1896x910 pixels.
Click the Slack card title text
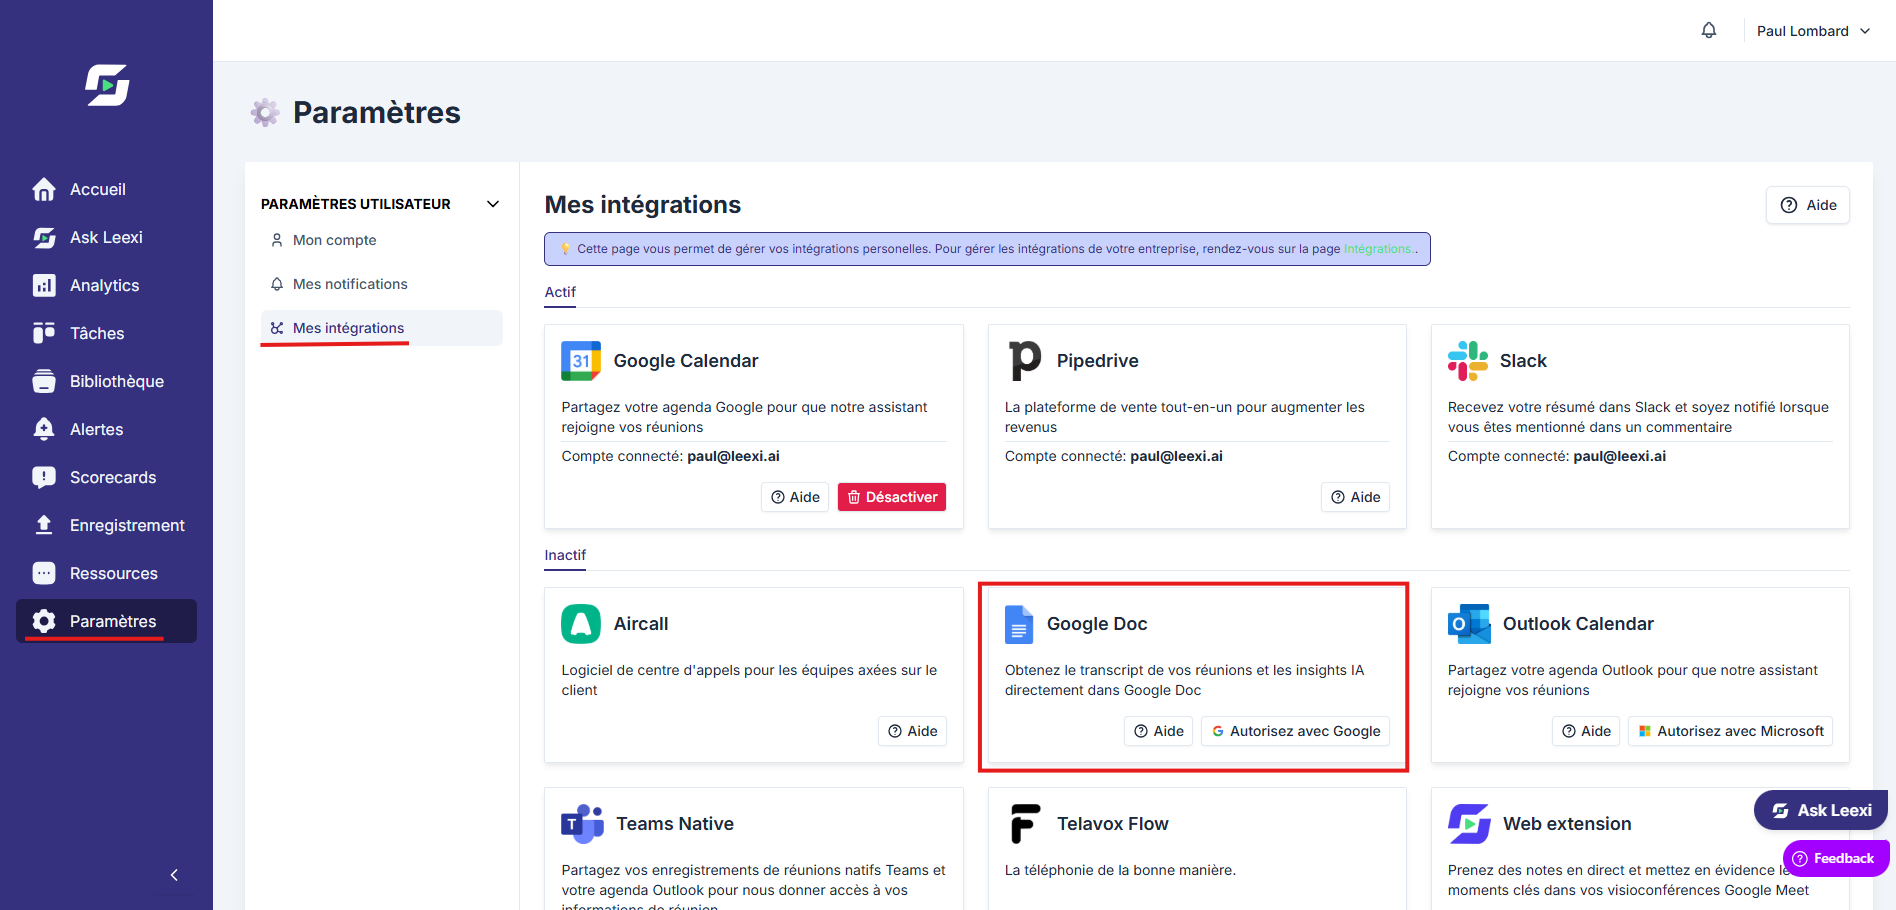1523,361
